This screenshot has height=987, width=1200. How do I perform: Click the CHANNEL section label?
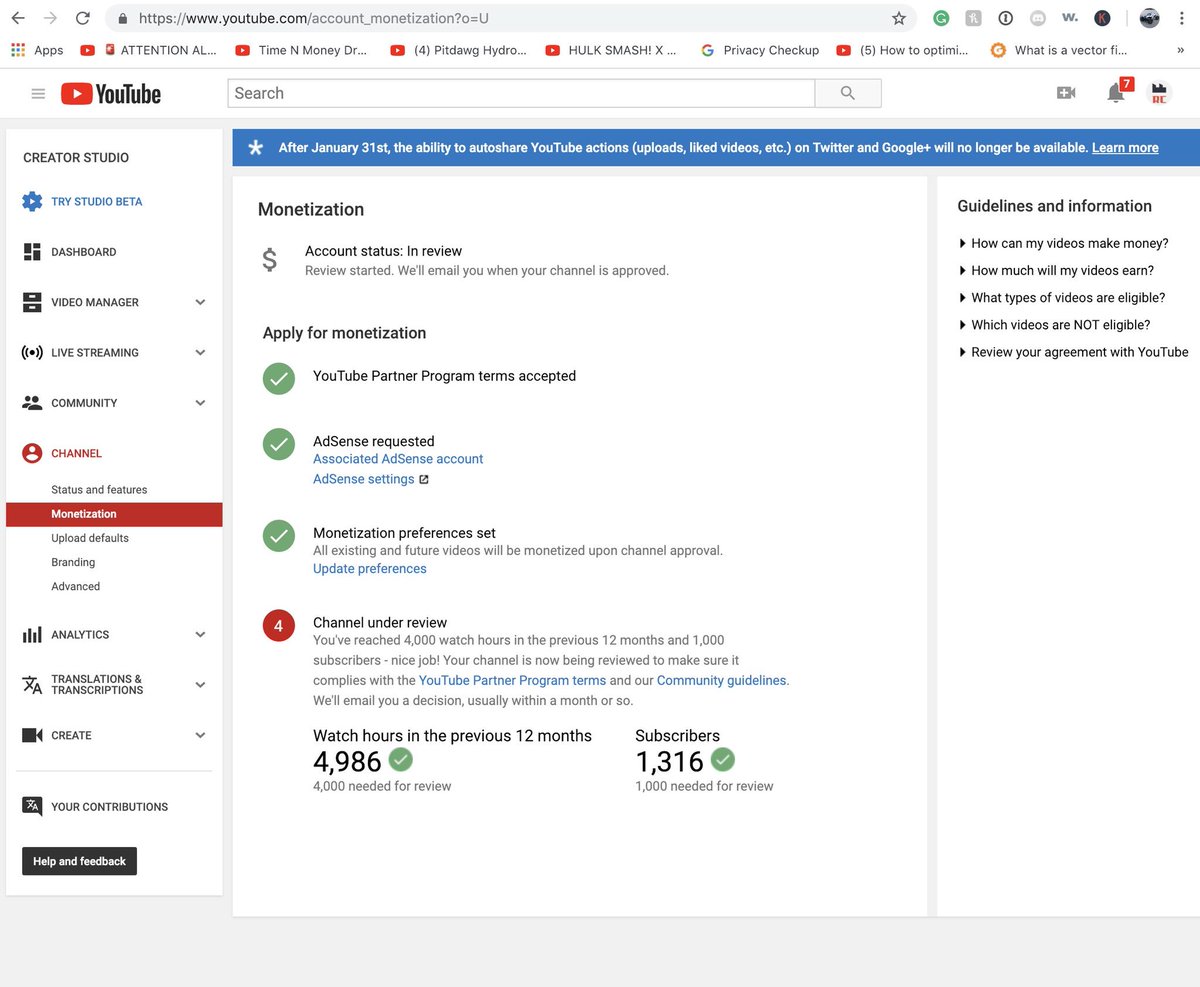[77, 454]
